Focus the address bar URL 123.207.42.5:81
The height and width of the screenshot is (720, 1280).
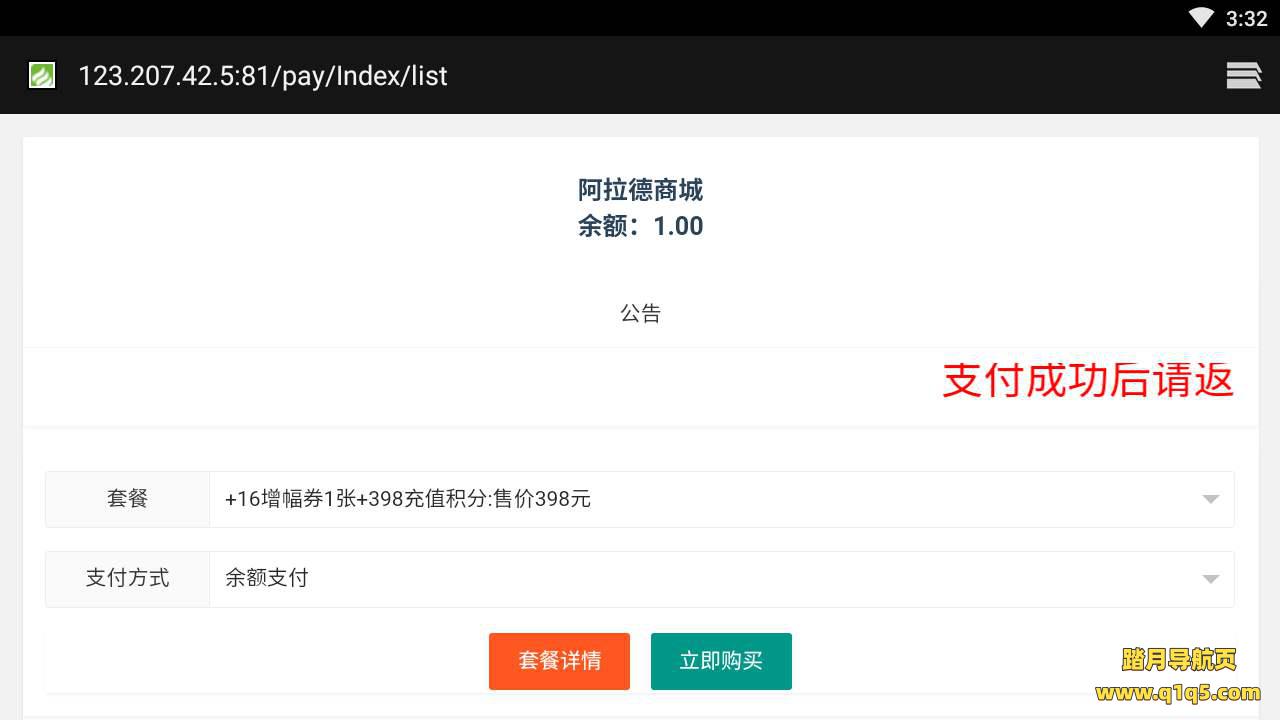pos(262,76)
